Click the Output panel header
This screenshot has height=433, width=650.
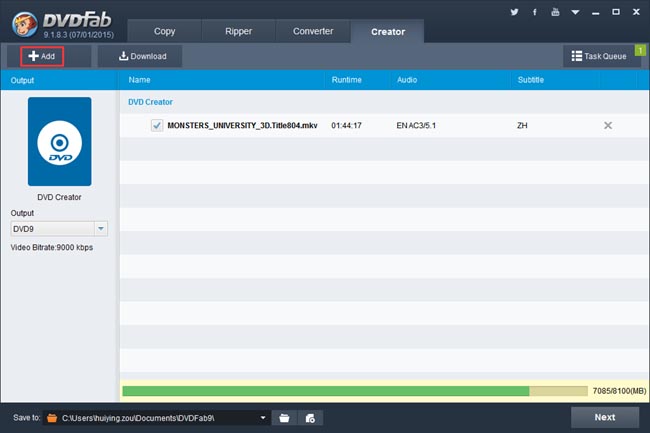[22, 80]
